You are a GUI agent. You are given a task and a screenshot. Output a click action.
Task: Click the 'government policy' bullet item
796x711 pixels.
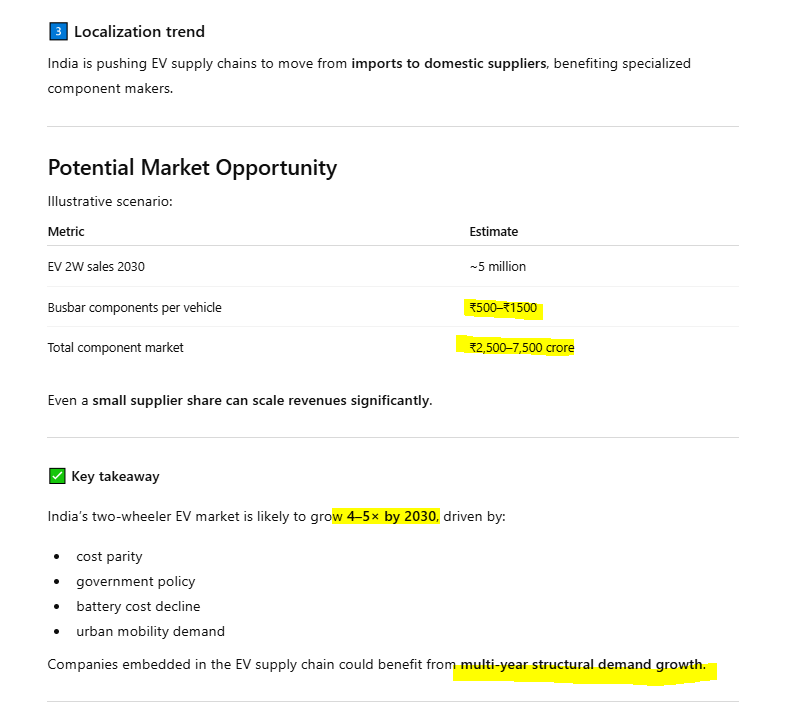[x=135, y=581]
